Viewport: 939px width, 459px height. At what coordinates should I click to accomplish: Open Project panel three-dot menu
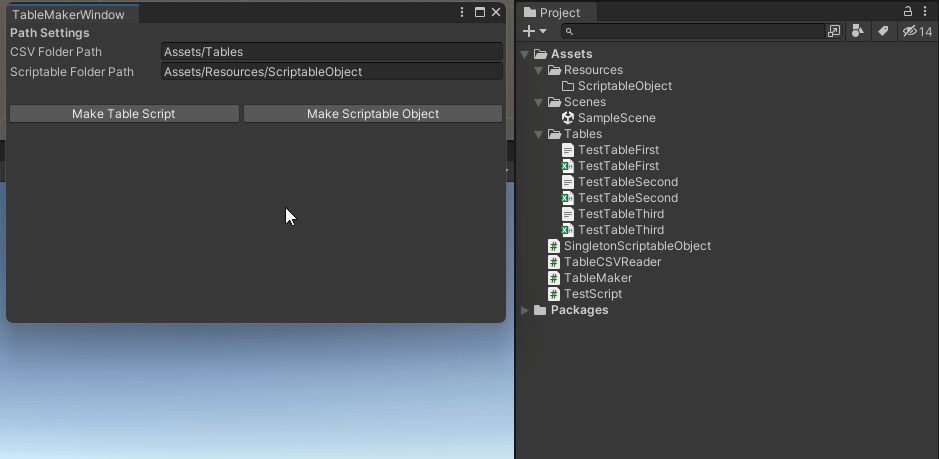coord(926,11)
